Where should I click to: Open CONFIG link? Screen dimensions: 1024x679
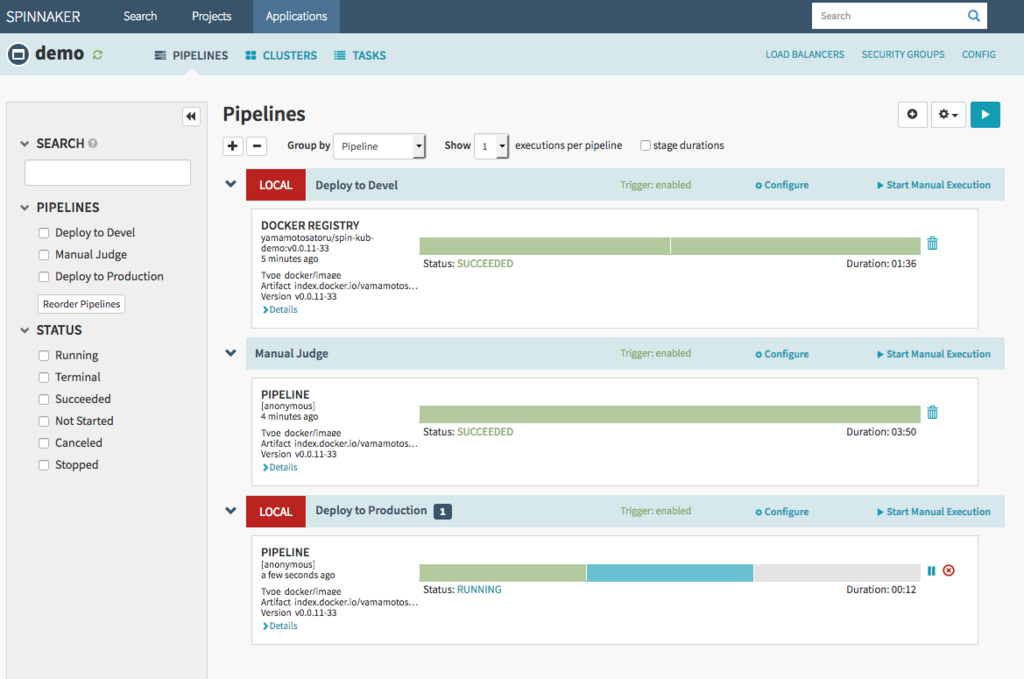tap(978, 54)
